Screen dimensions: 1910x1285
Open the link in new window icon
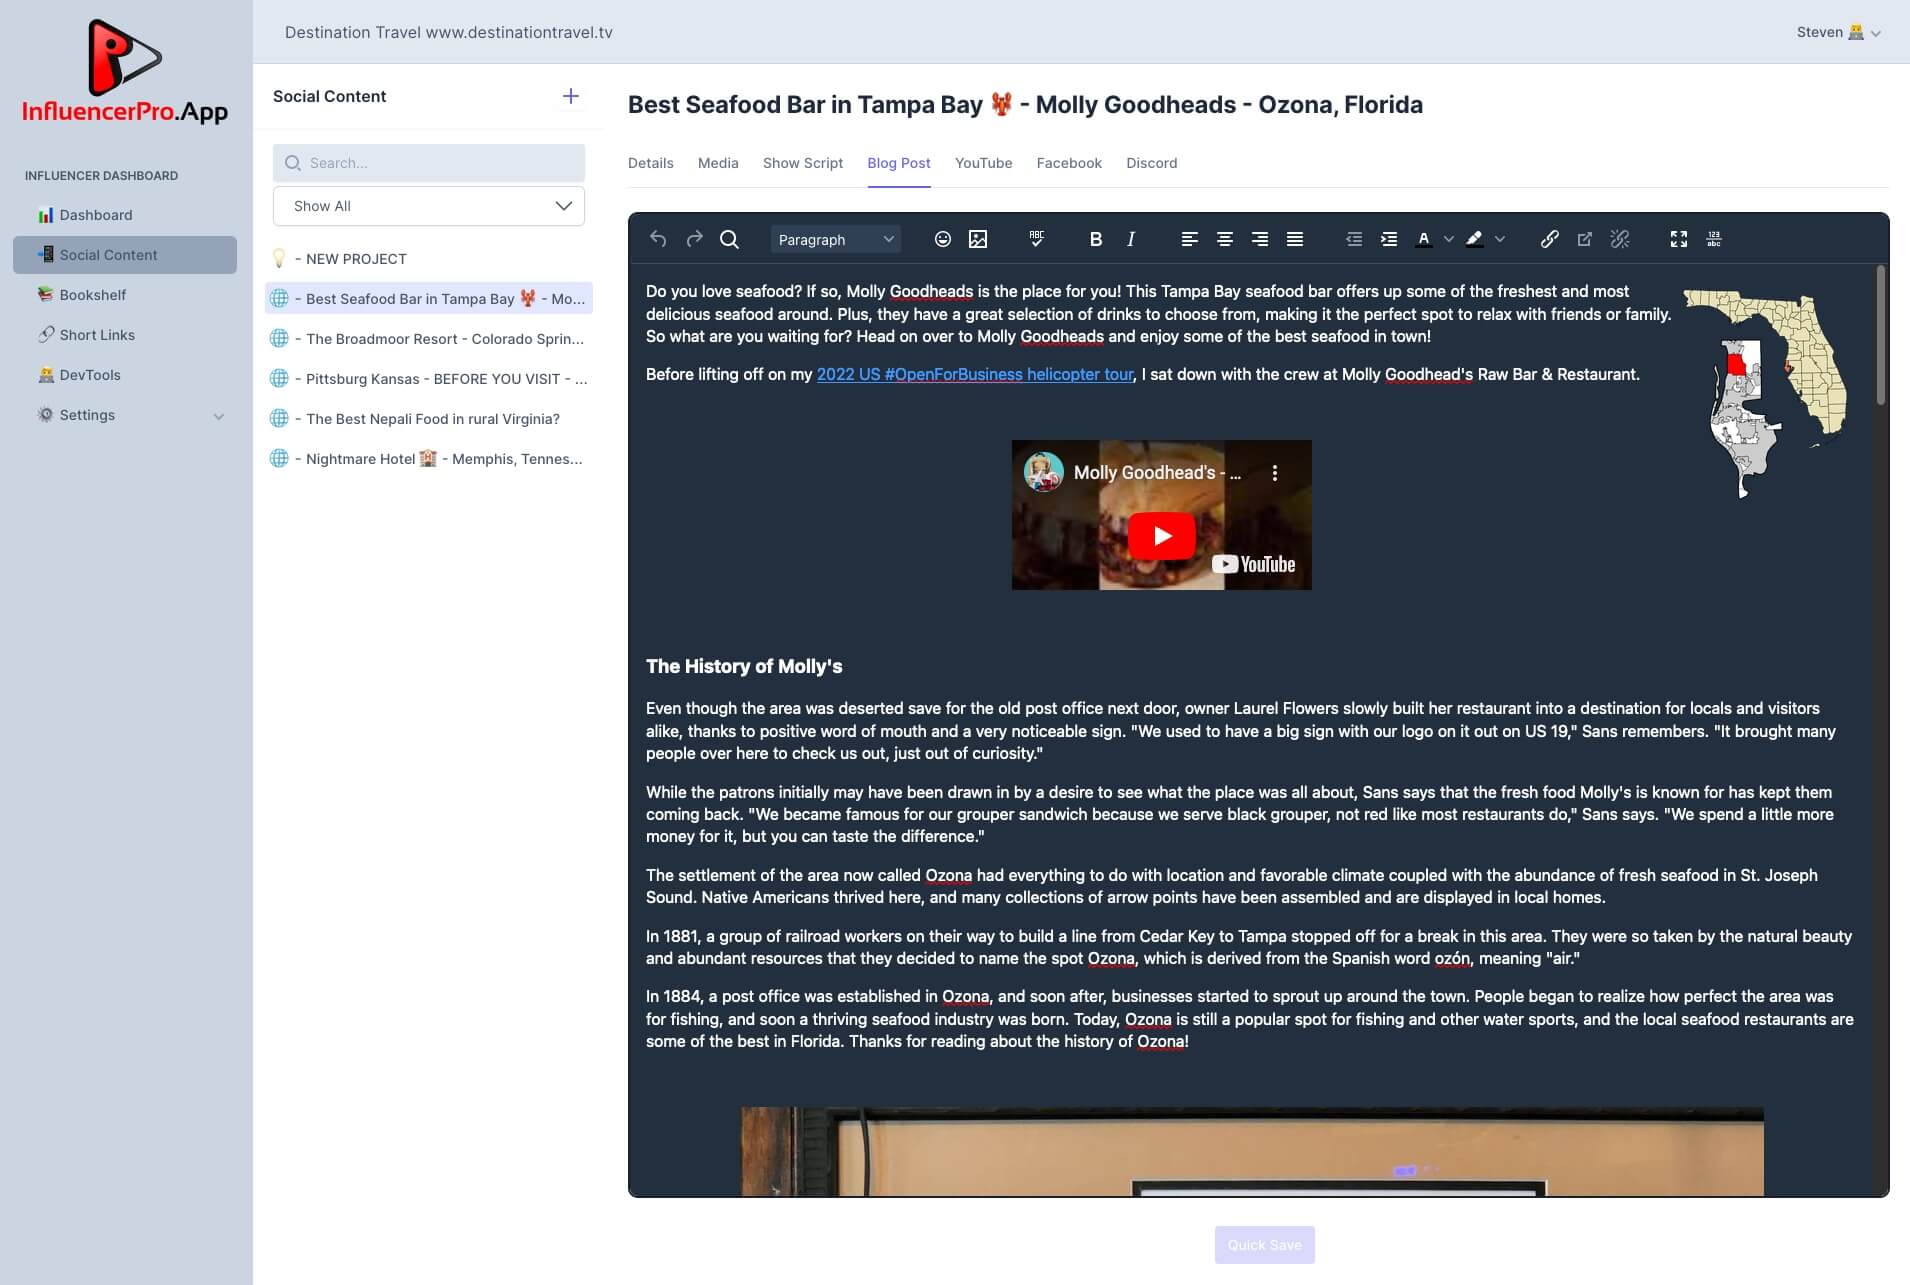click(x=1584, y=239)
